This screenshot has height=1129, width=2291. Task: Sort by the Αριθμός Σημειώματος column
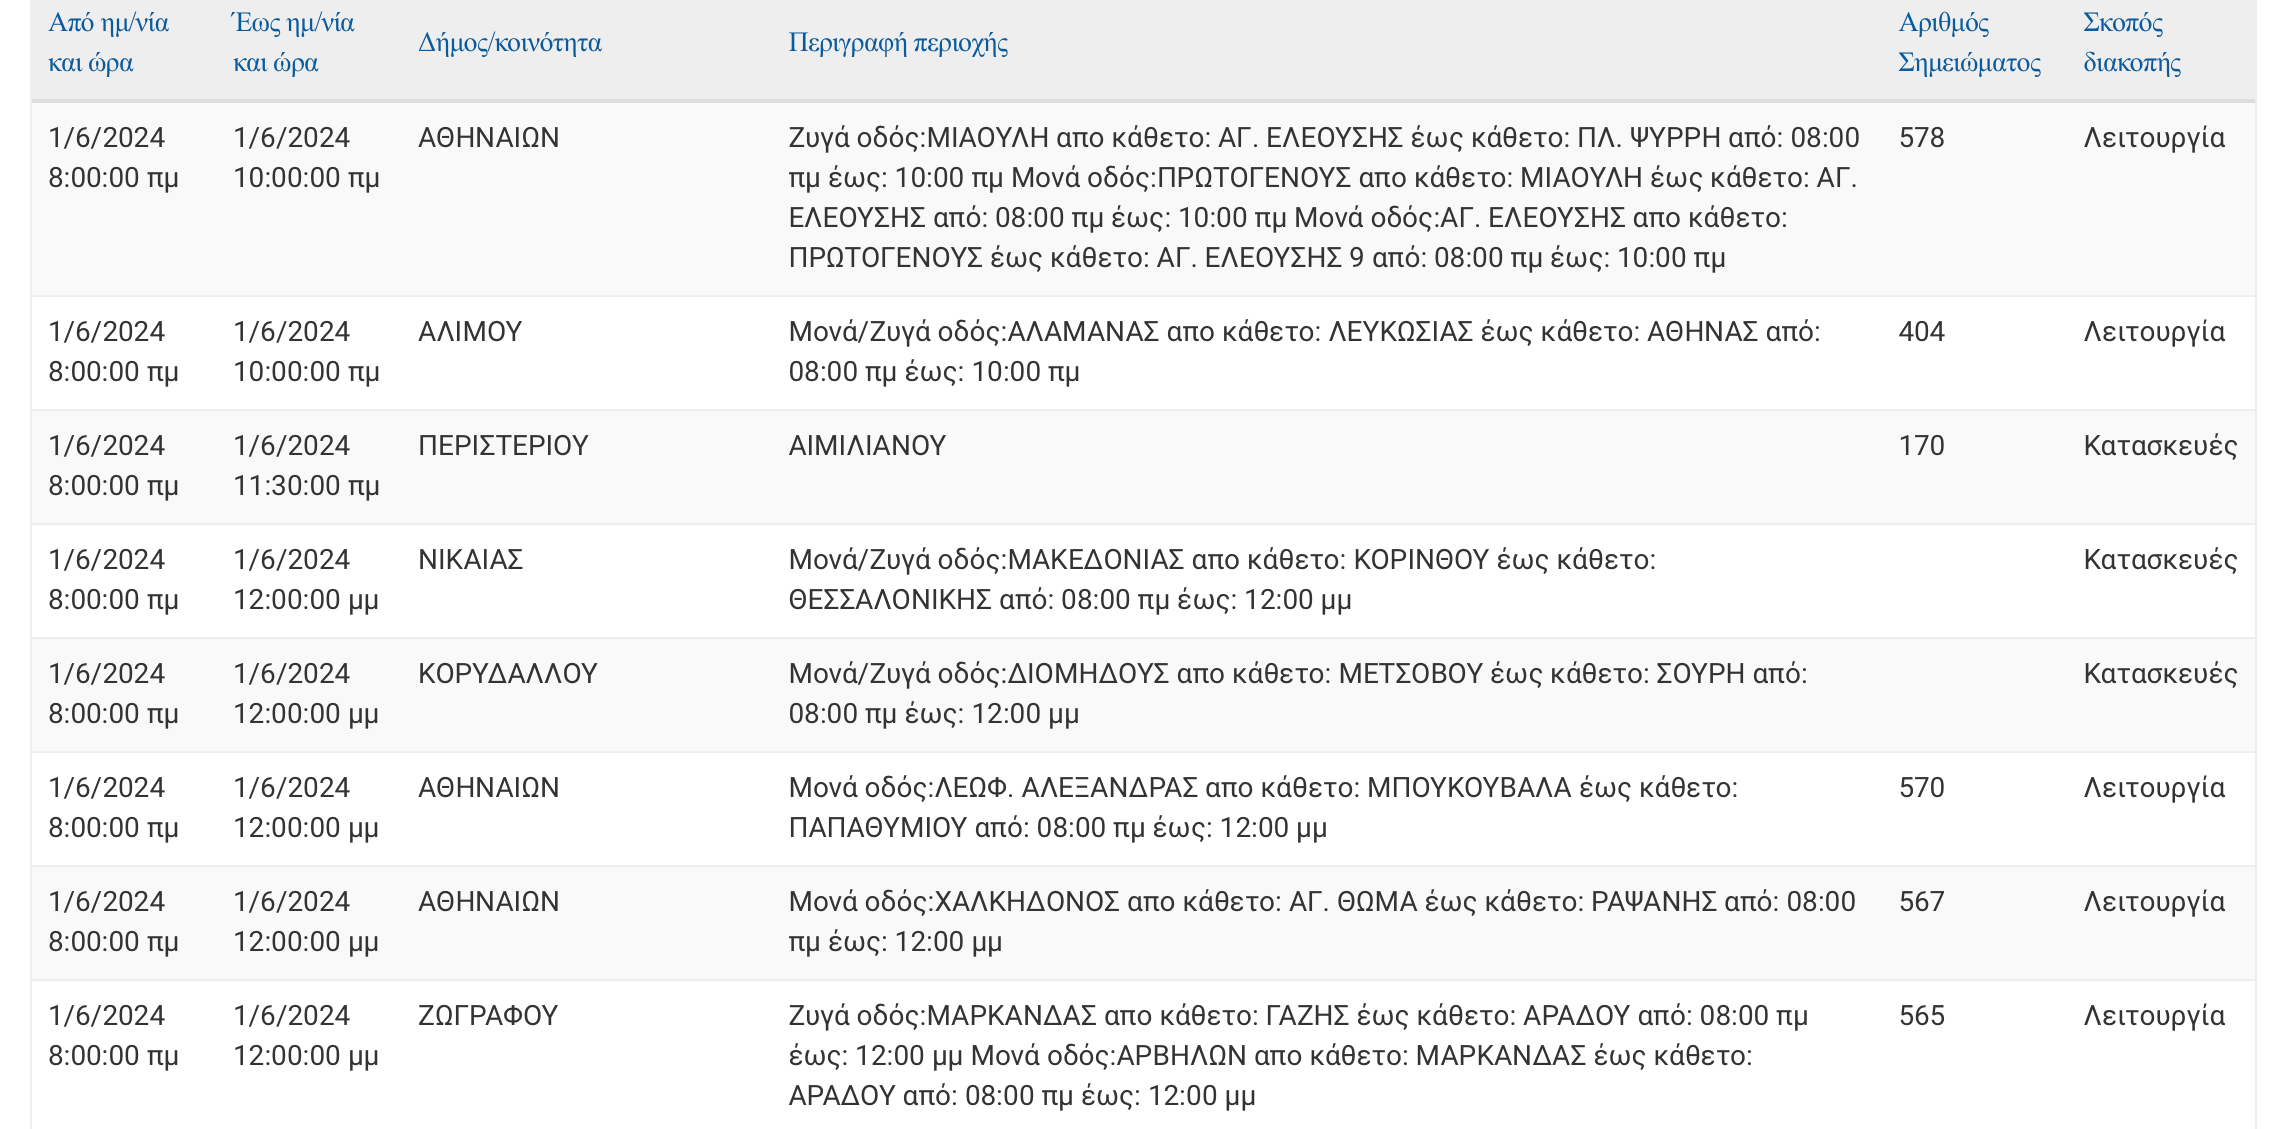tap(1968, 43)
